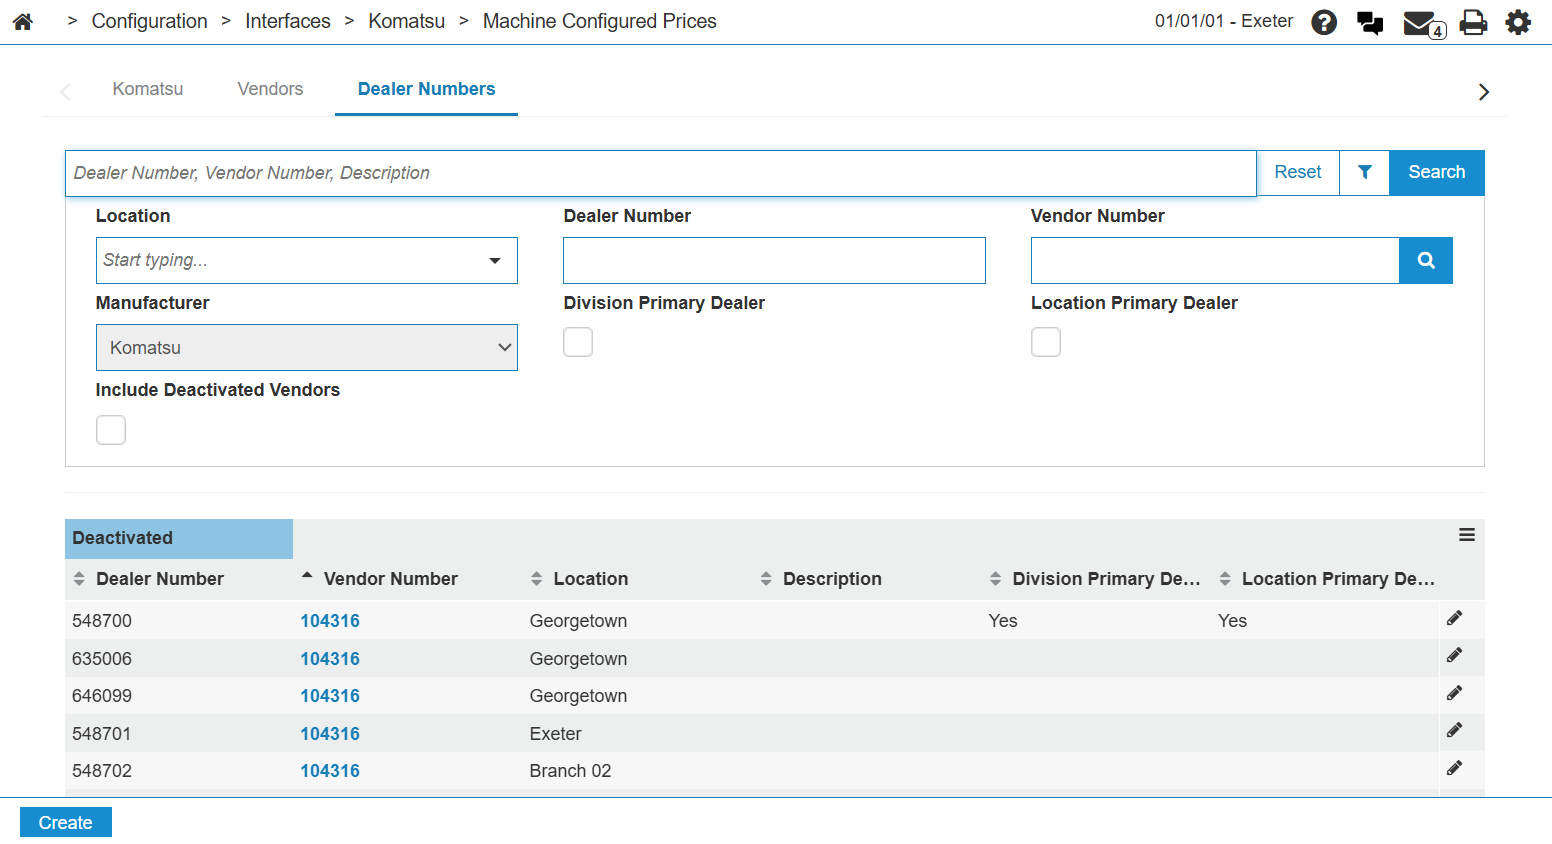The image size is (1552, 844).
Task: Go to the home page icon
Action: tap(23, 21)
